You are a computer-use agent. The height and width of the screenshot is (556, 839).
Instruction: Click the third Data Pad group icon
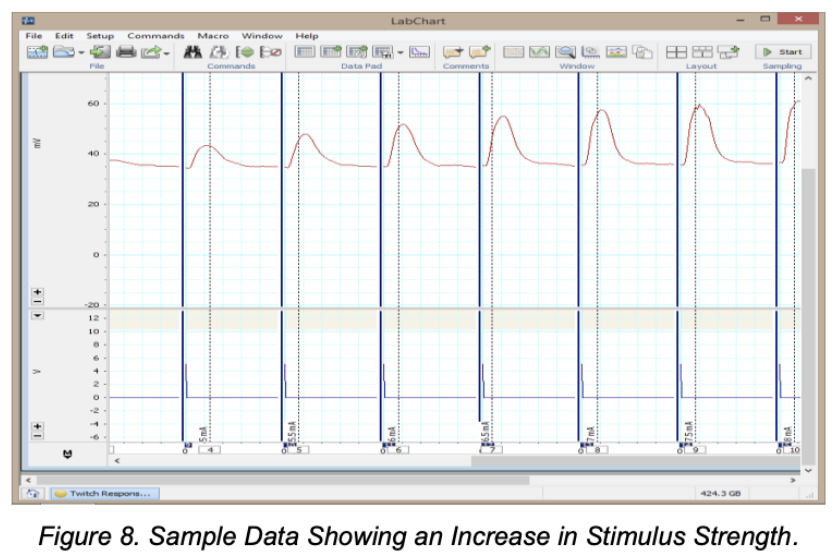coord(357,52)
